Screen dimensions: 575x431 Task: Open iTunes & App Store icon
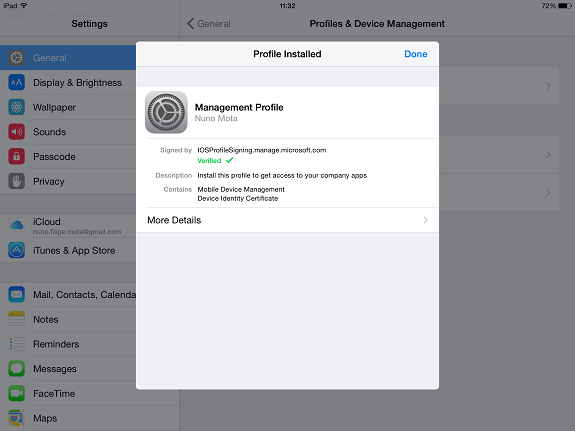pyautogui.click(x=17, y=250)
